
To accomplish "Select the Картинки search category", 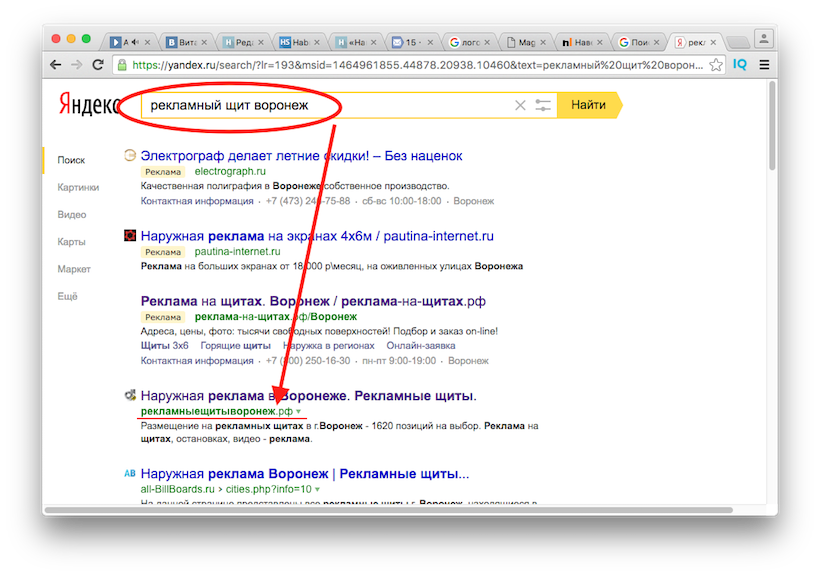I will [x=78, y=187].
